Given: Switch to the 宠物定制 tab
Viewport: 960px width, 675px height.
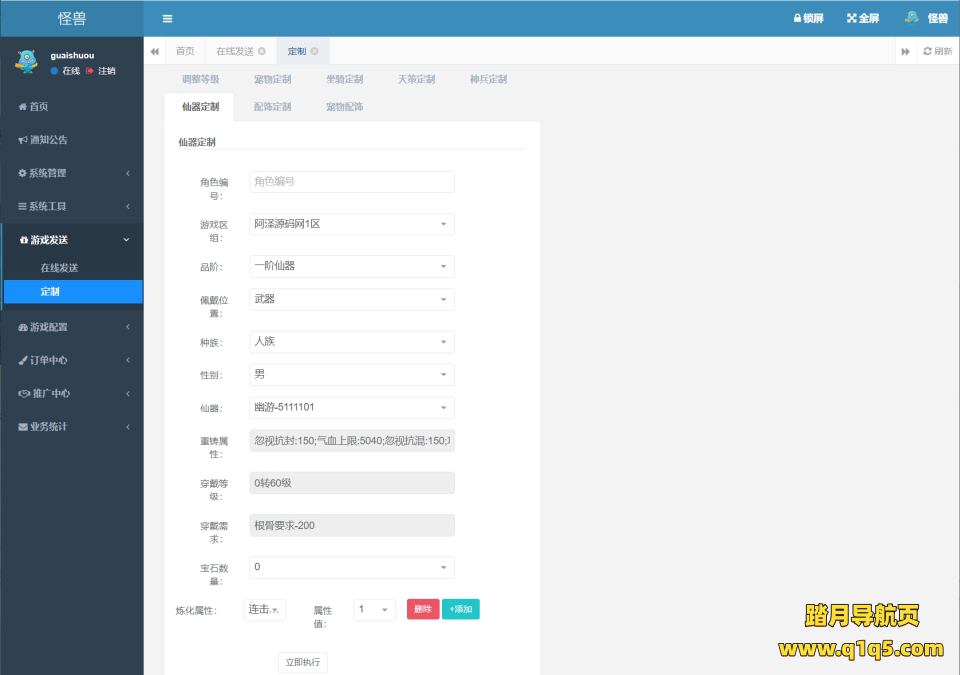Looking at the screenshot, I should [272, 79].
